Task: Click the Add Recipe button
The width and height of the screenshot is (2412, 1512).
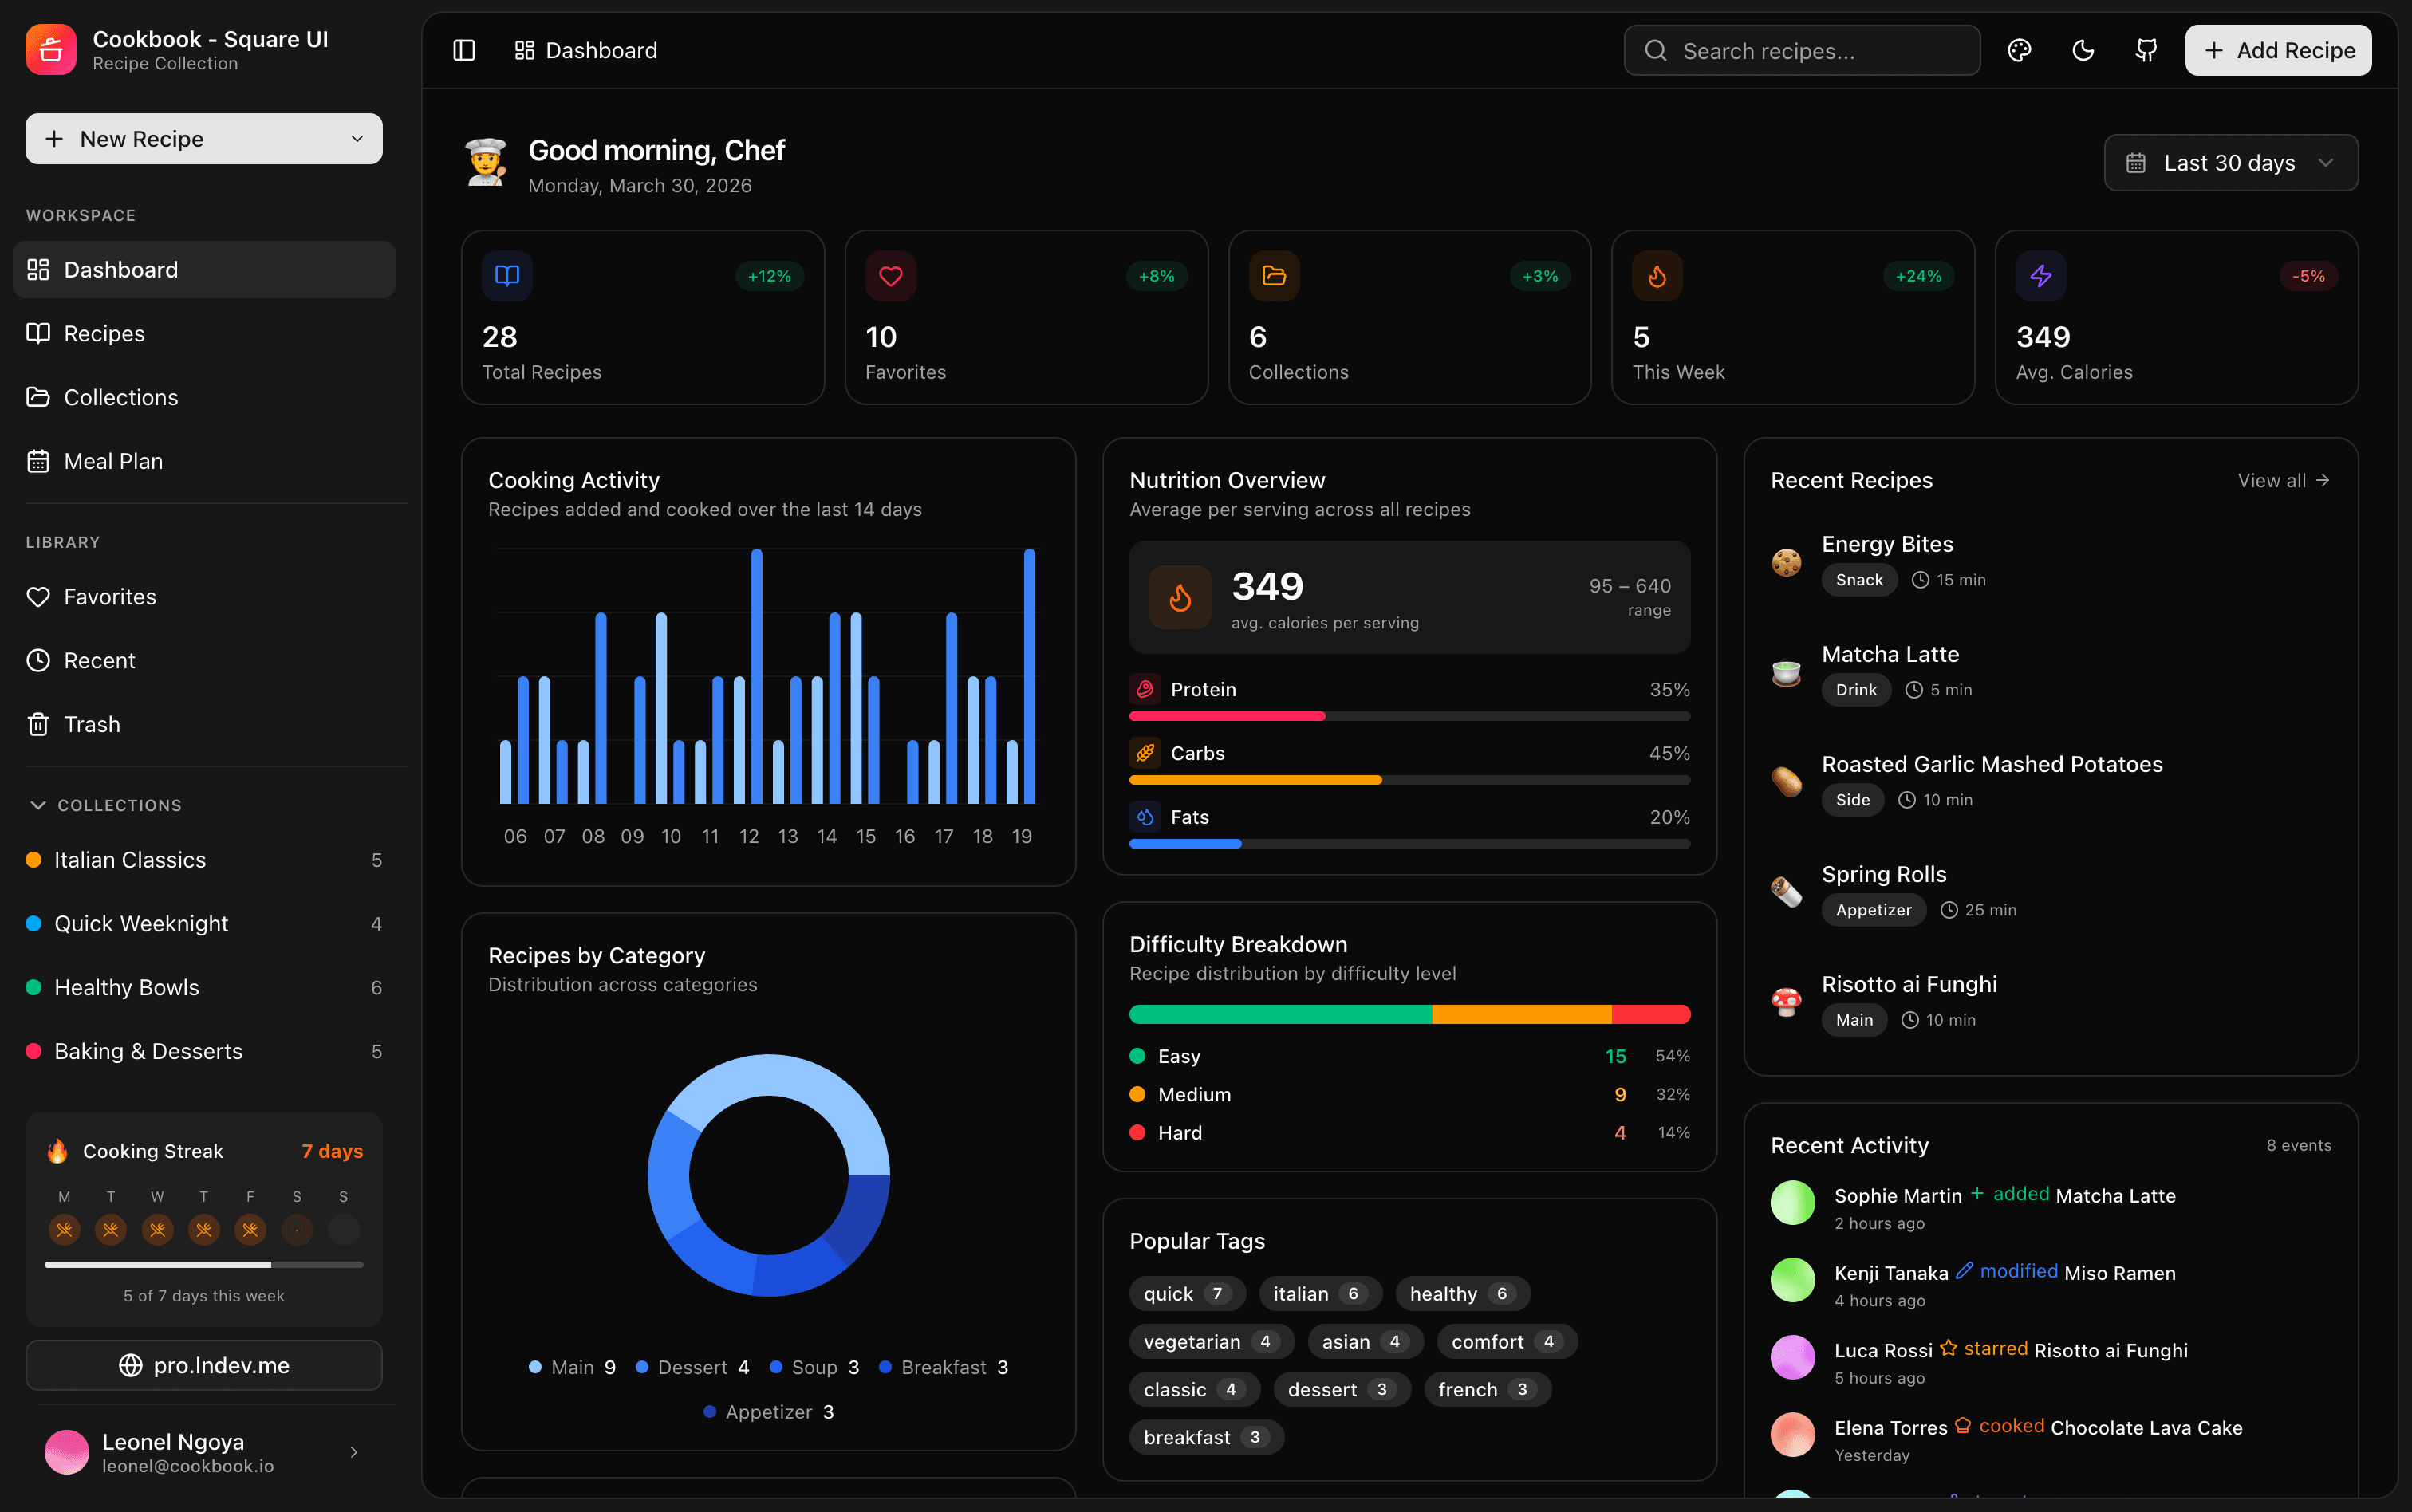Action: 2277,50
